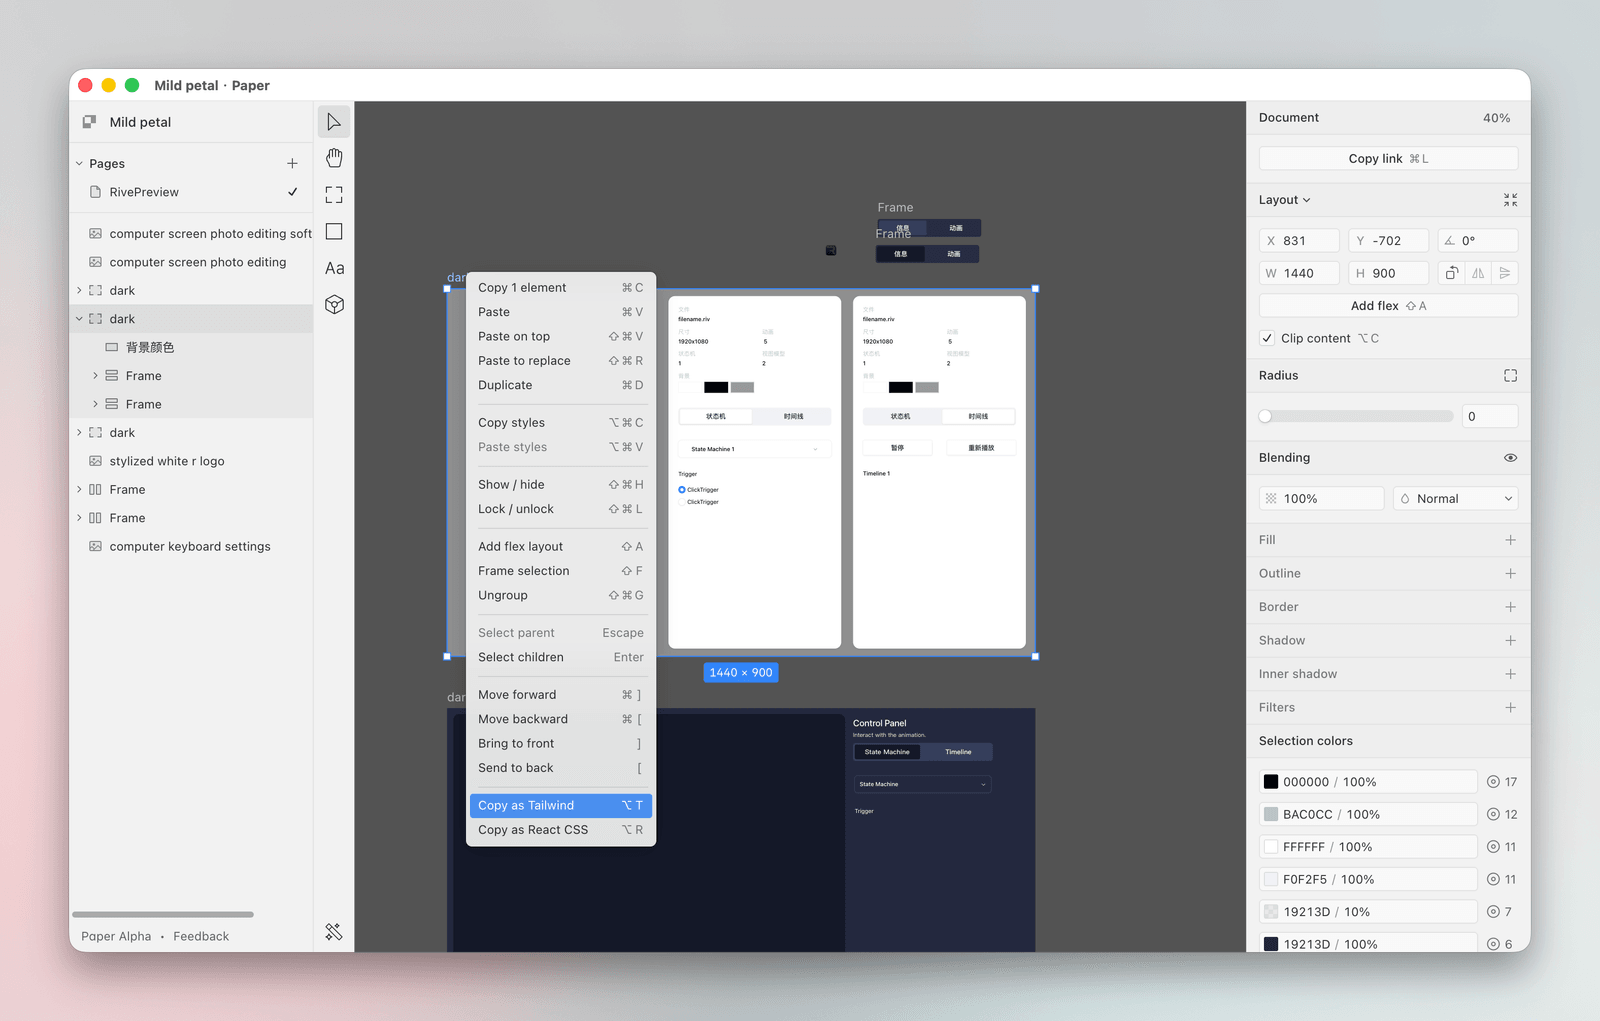Toggle Blending visibility eye icon

[x=1510, y=458]
